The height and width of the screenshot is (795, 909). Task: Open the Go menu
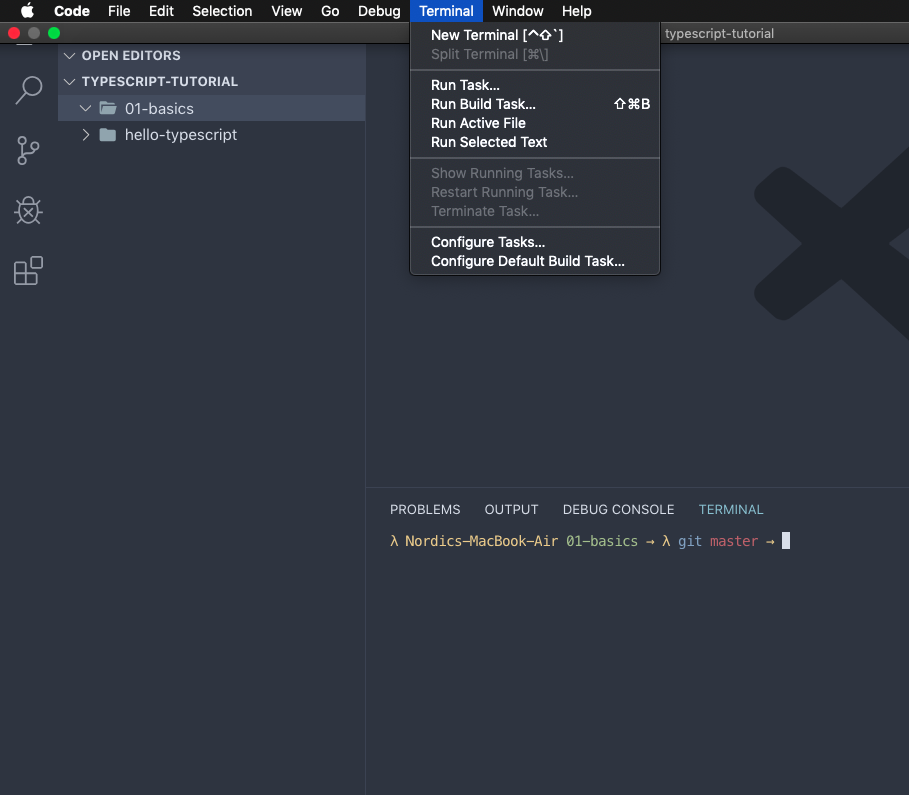[x=330, y=11]
